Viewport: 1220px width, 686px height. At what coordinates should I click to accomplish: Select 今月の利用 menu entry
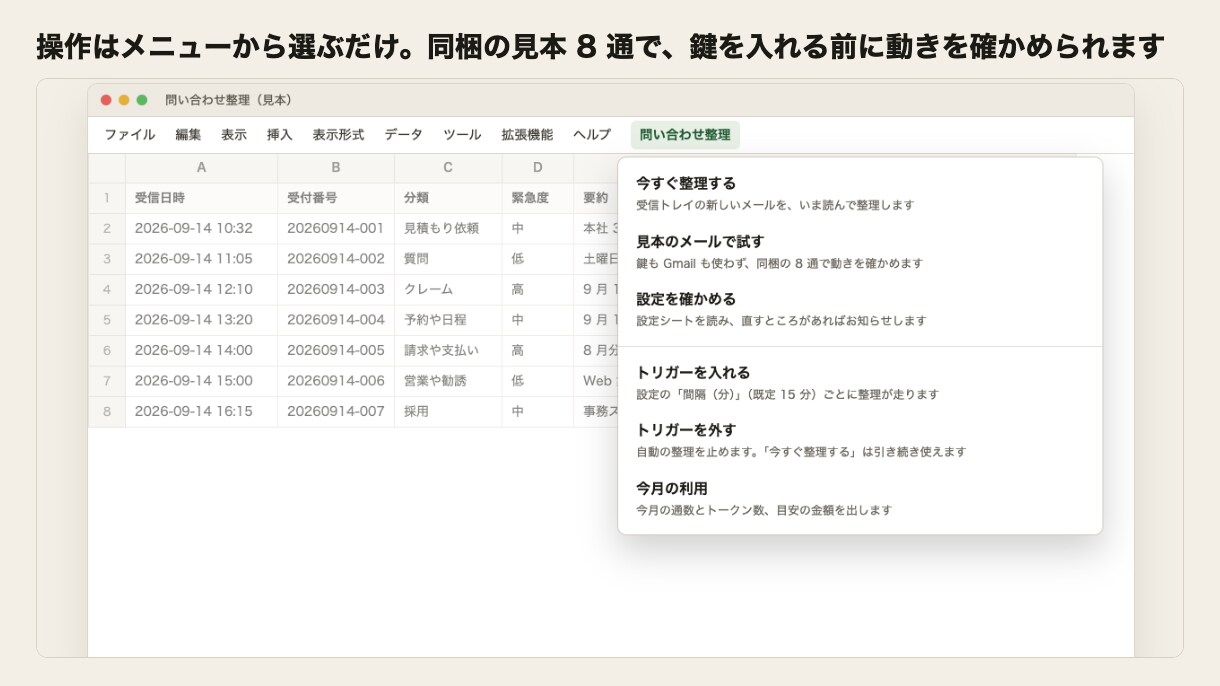click(860, 498)
